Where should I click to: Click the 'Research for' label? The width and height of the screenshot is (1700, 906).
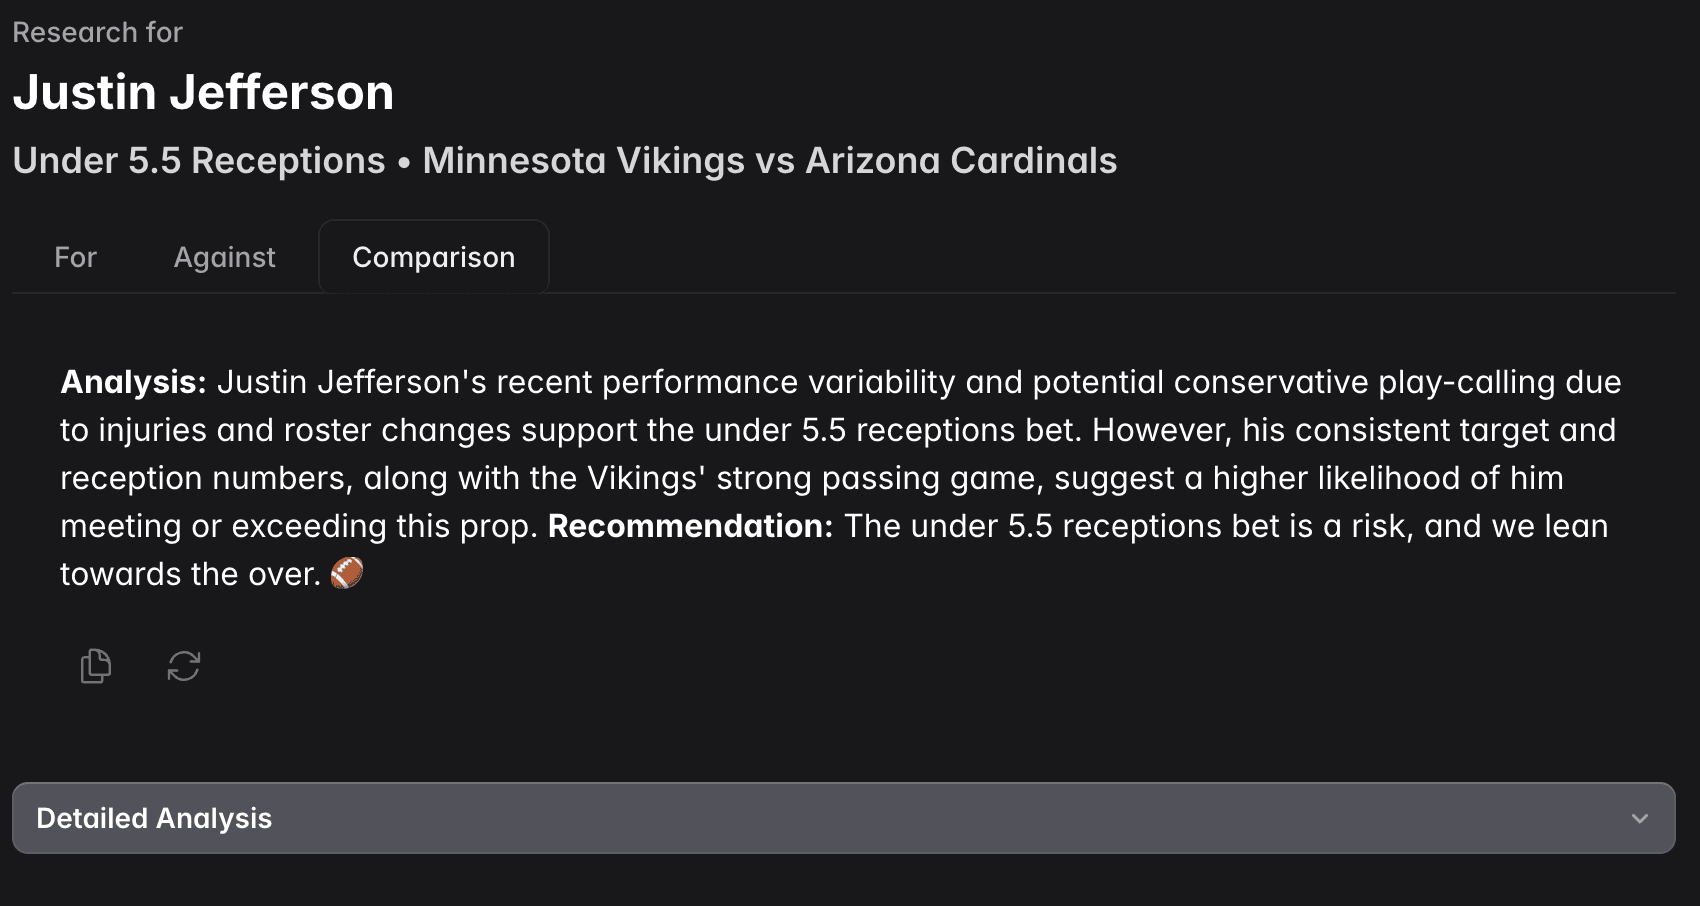[97, 32]
